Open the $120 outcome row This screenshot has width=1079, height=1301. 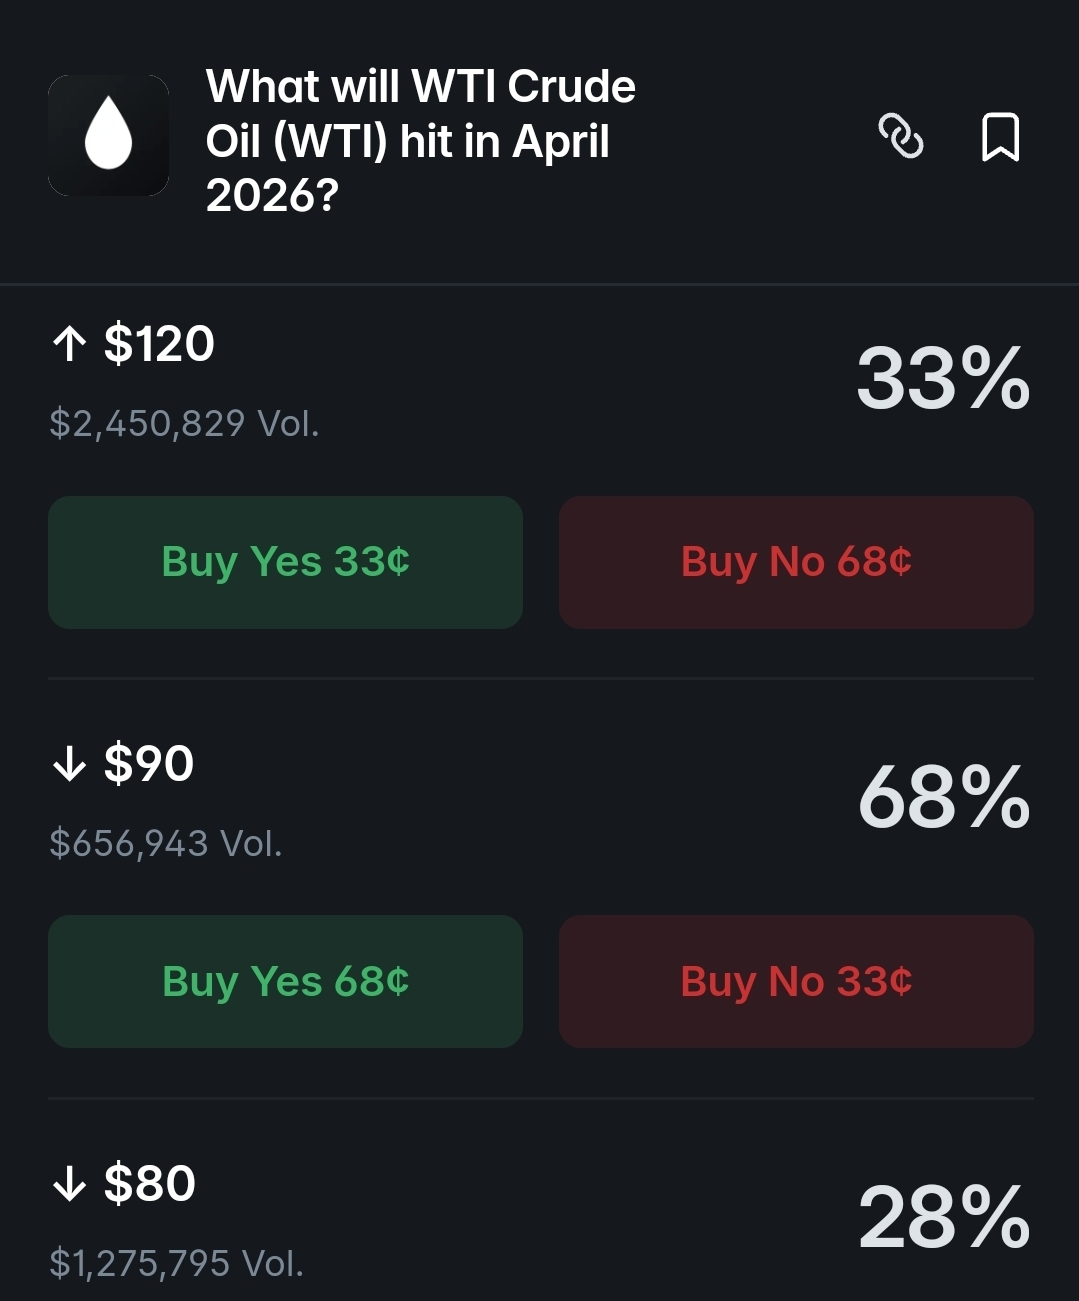[159, 345]
